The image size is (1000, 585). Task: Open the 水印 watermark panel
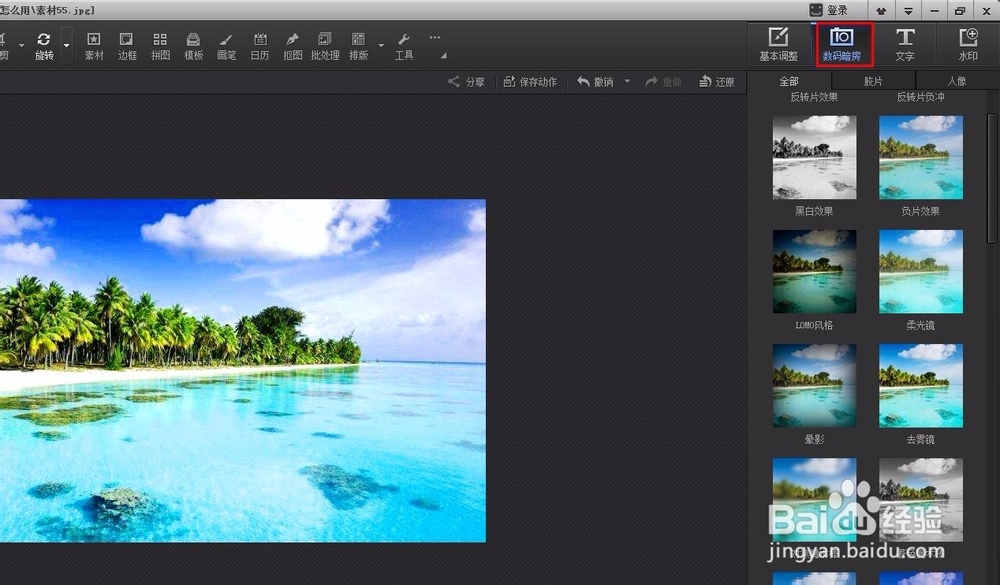pyautogui.click(x=968, y=44)
